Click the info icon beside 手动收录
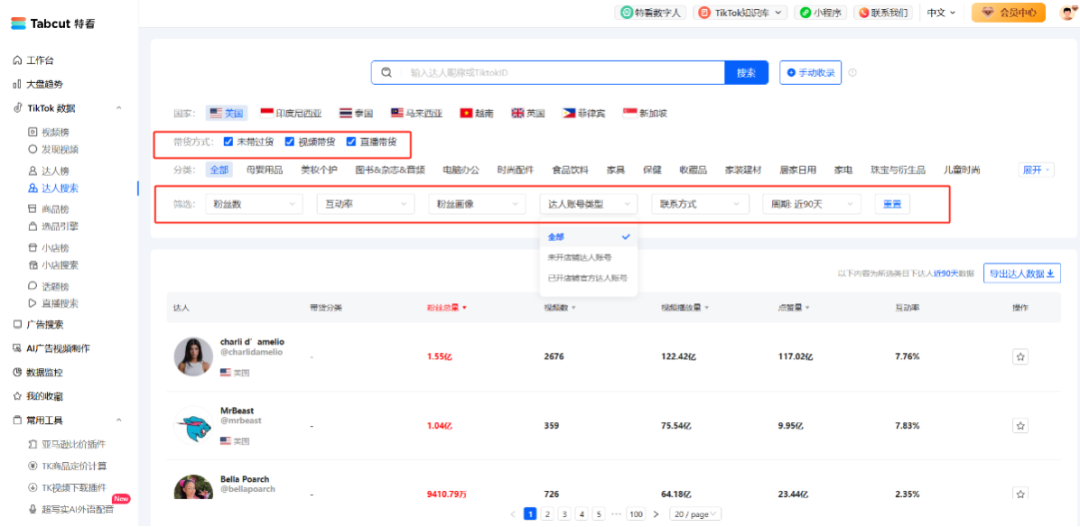 pos(853,73)
